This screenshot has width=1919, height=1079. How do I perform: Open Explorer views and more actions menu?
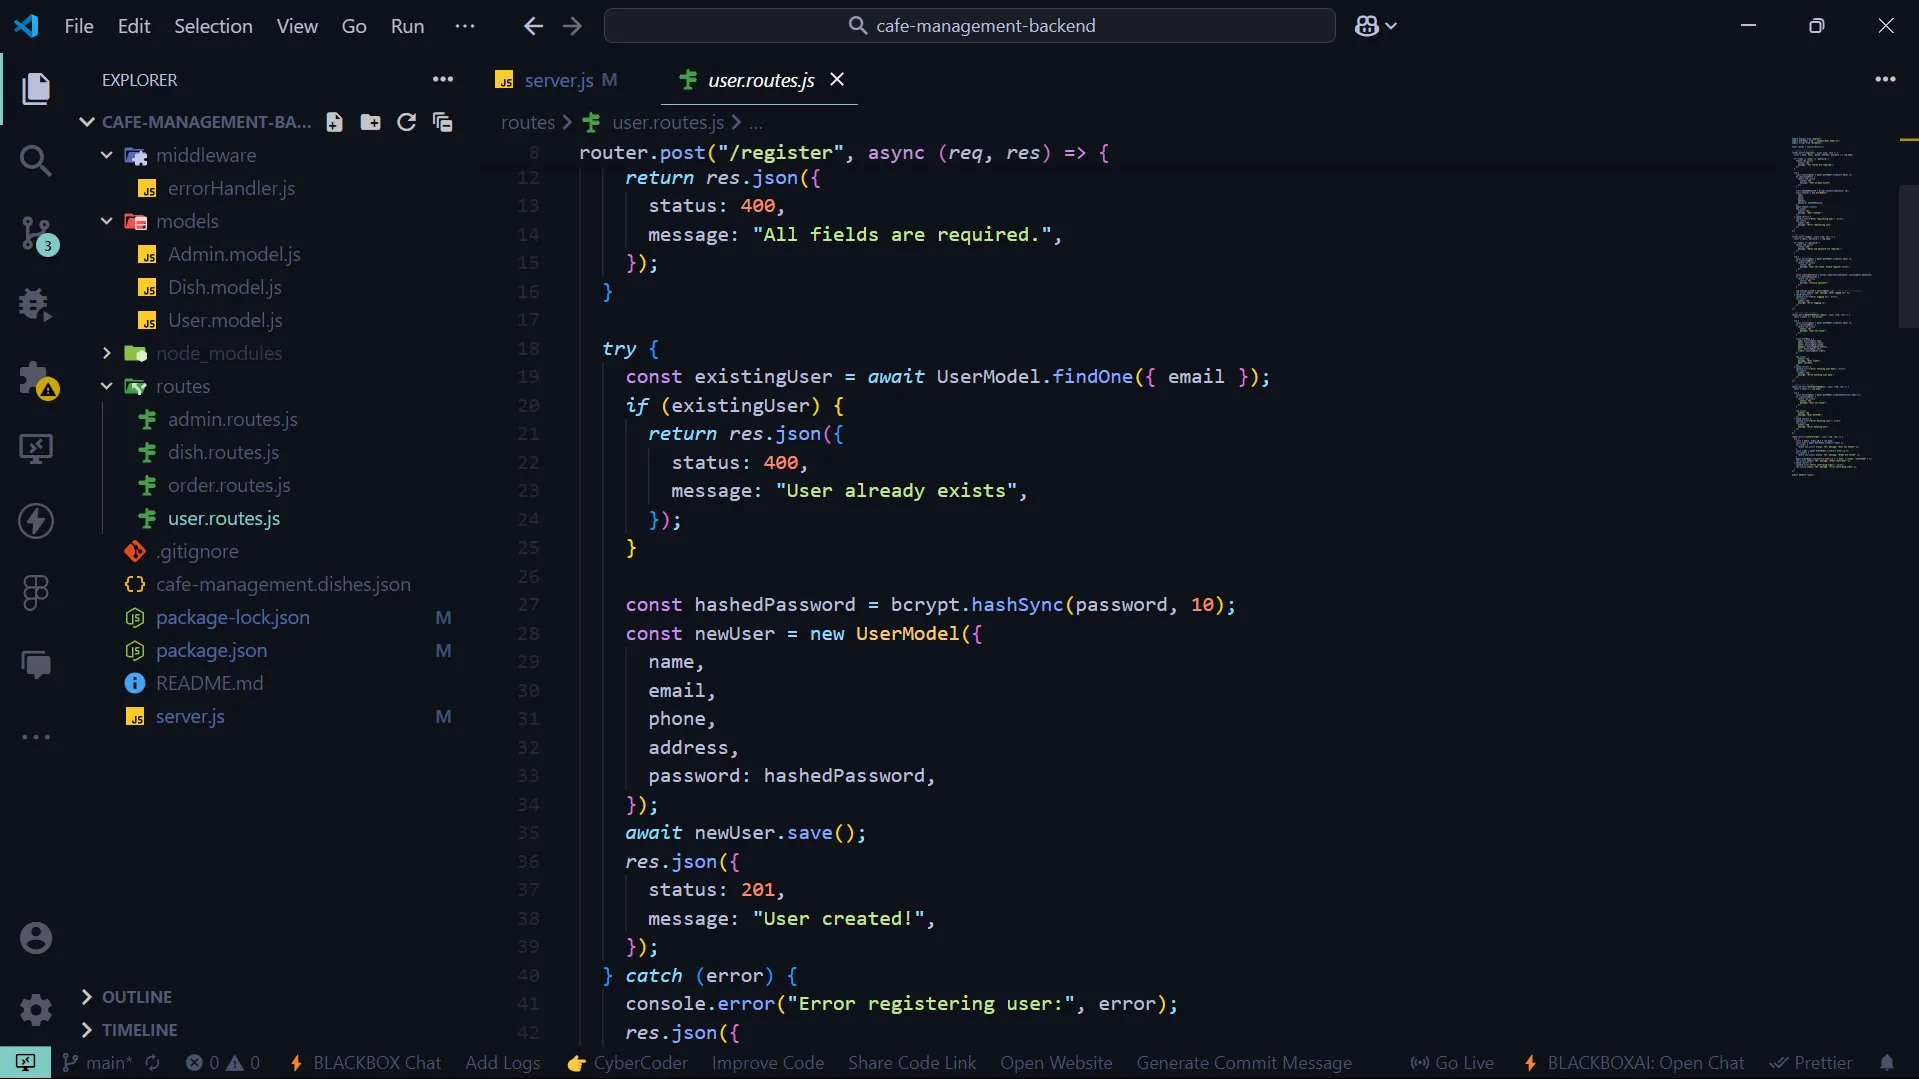tap(442, 80)
